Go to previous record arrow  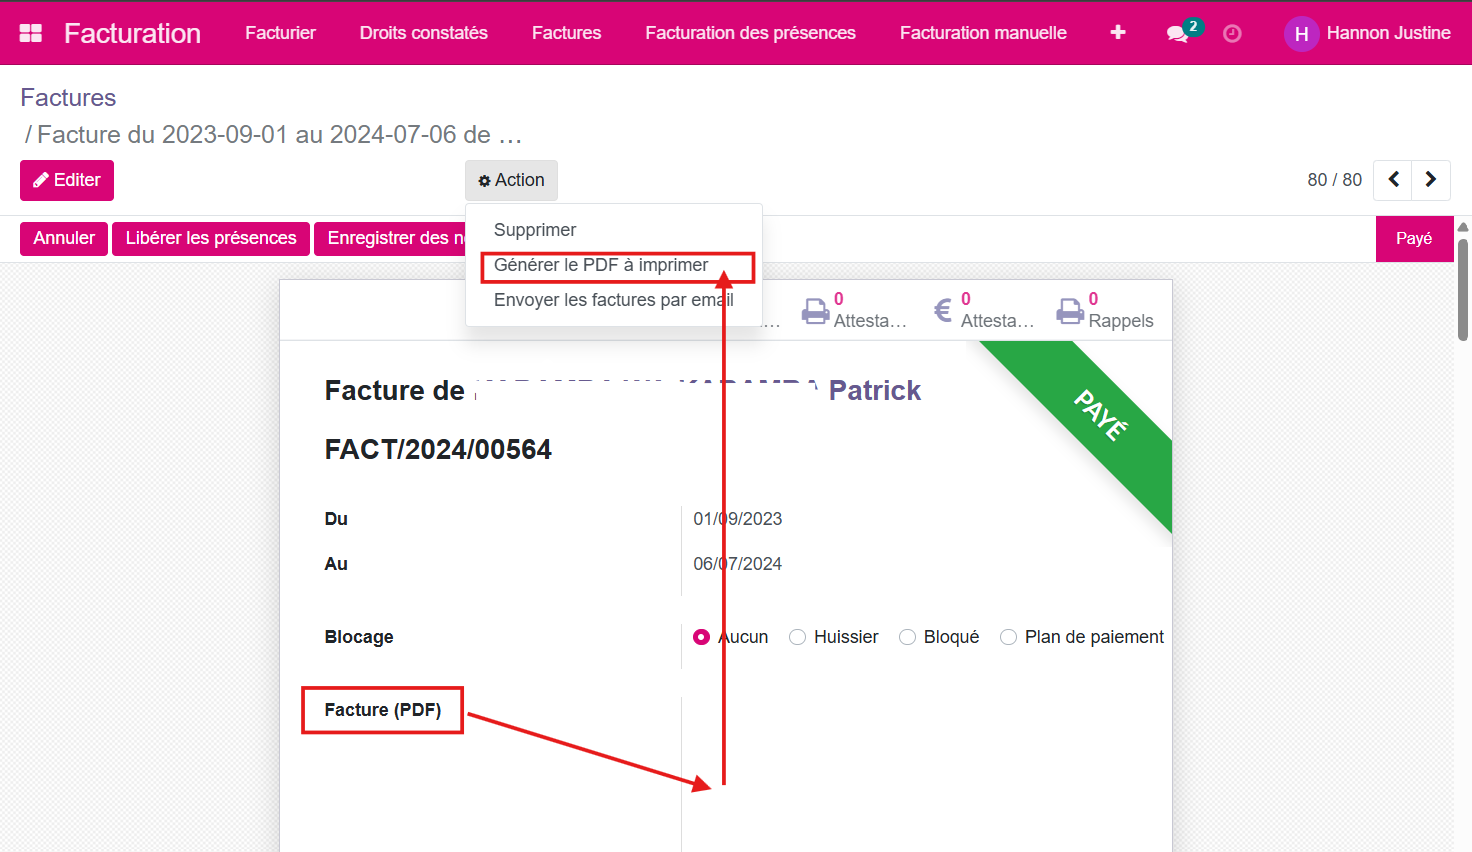(x=1393, y=180)
